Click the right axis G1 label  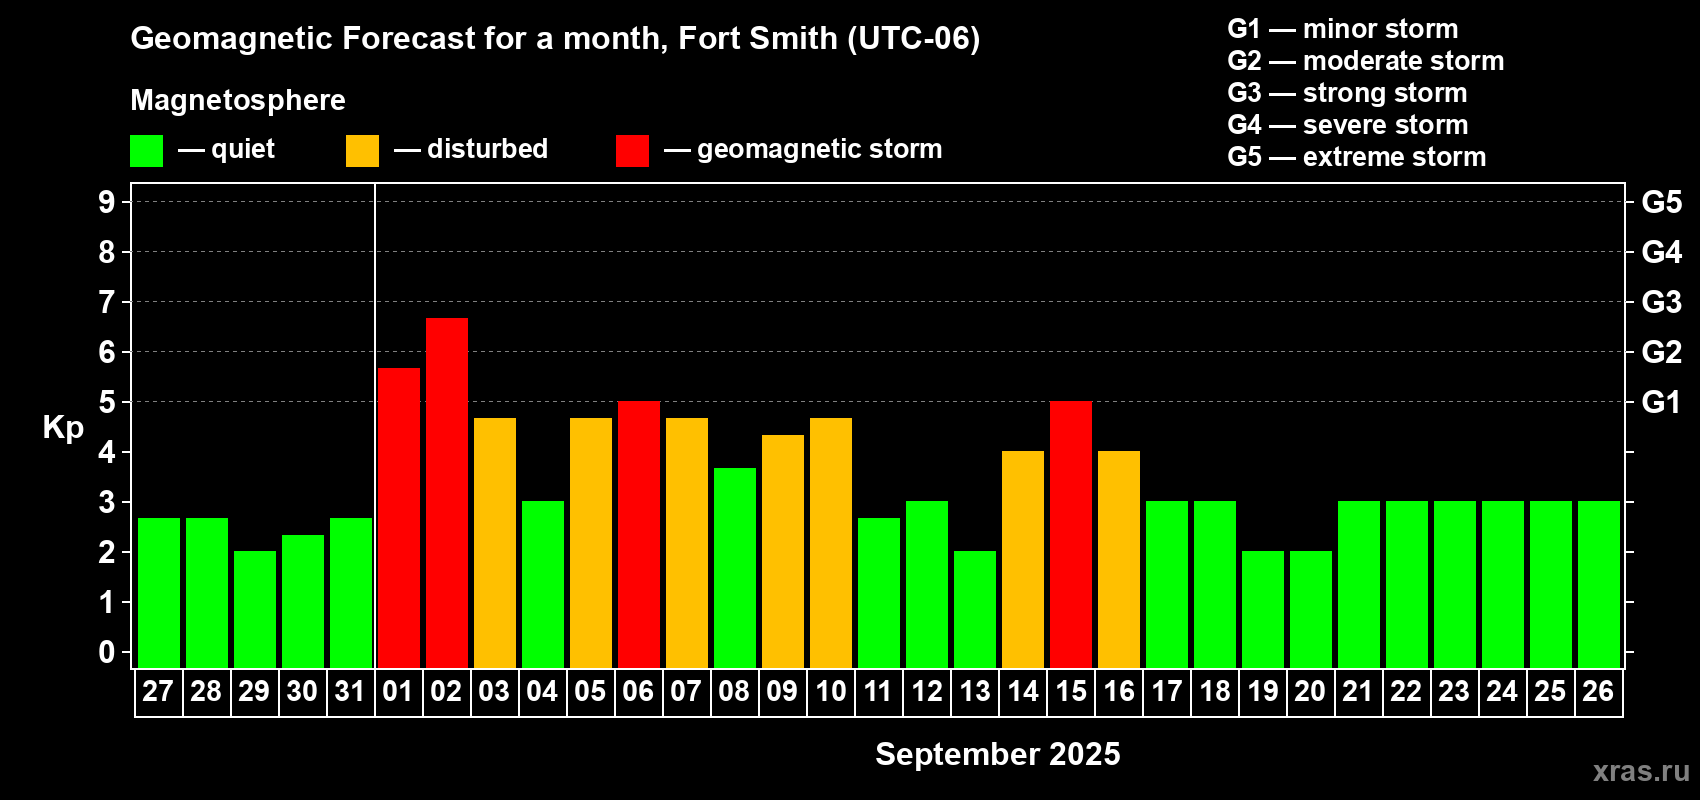coord(1661,402)
